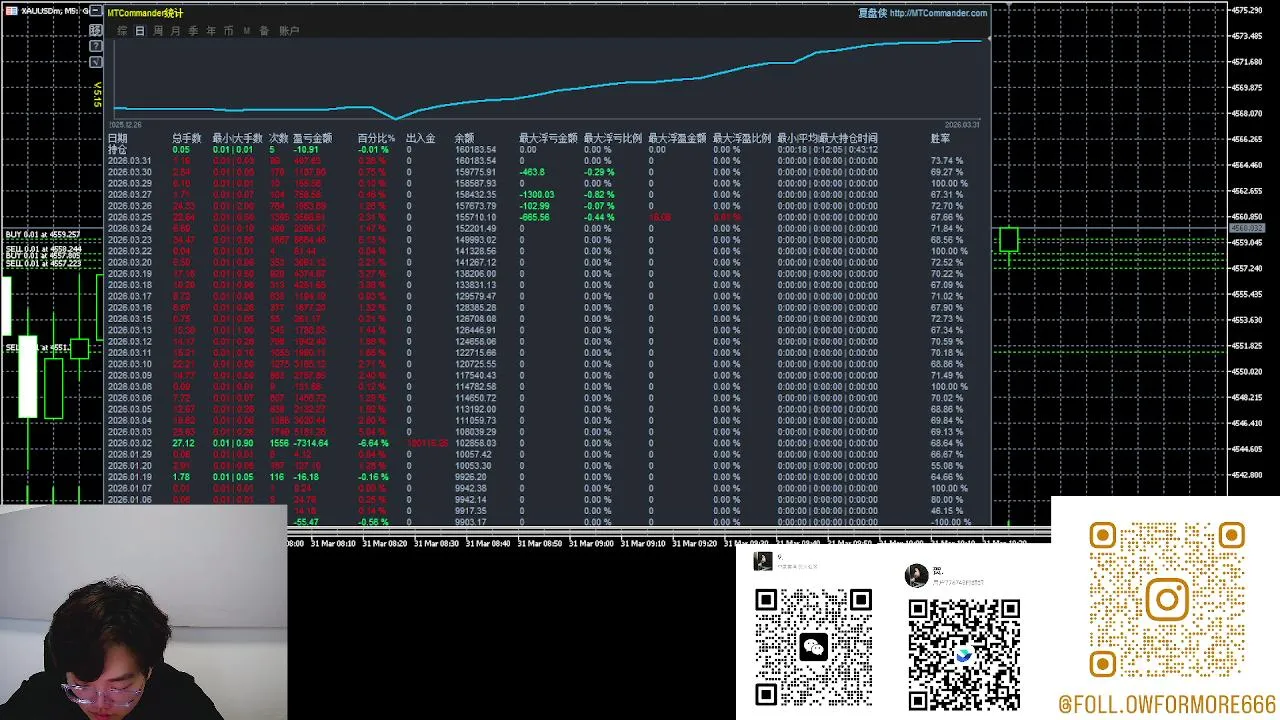Select the 周 weekly tab
This screenshot has width=1280, height=720.
point(158,31)
